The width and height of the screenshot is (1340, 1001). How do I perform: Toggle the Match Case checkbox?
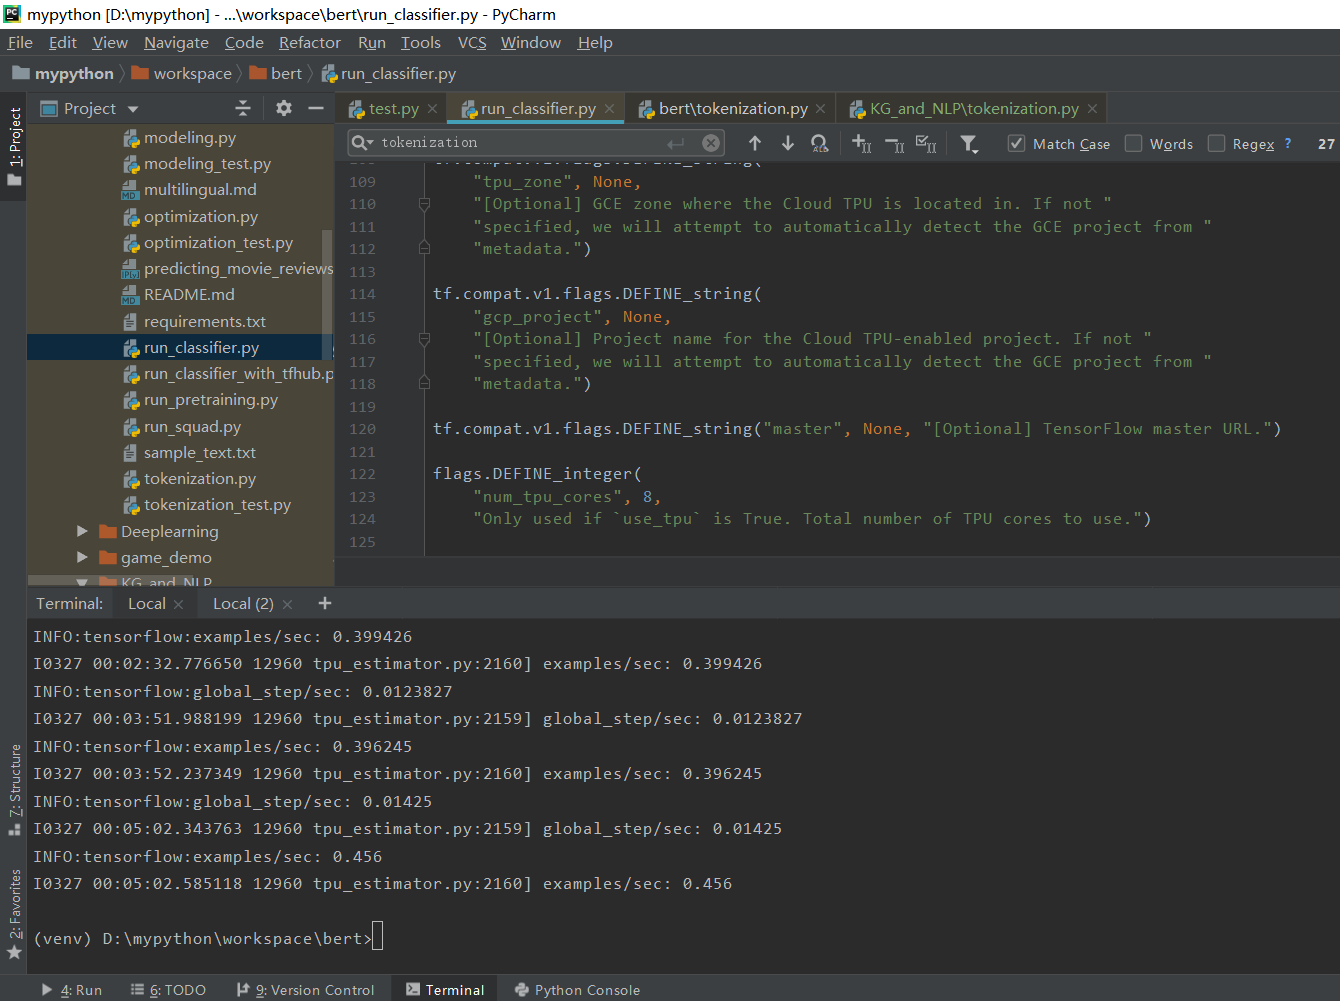tap(1016, 143)
